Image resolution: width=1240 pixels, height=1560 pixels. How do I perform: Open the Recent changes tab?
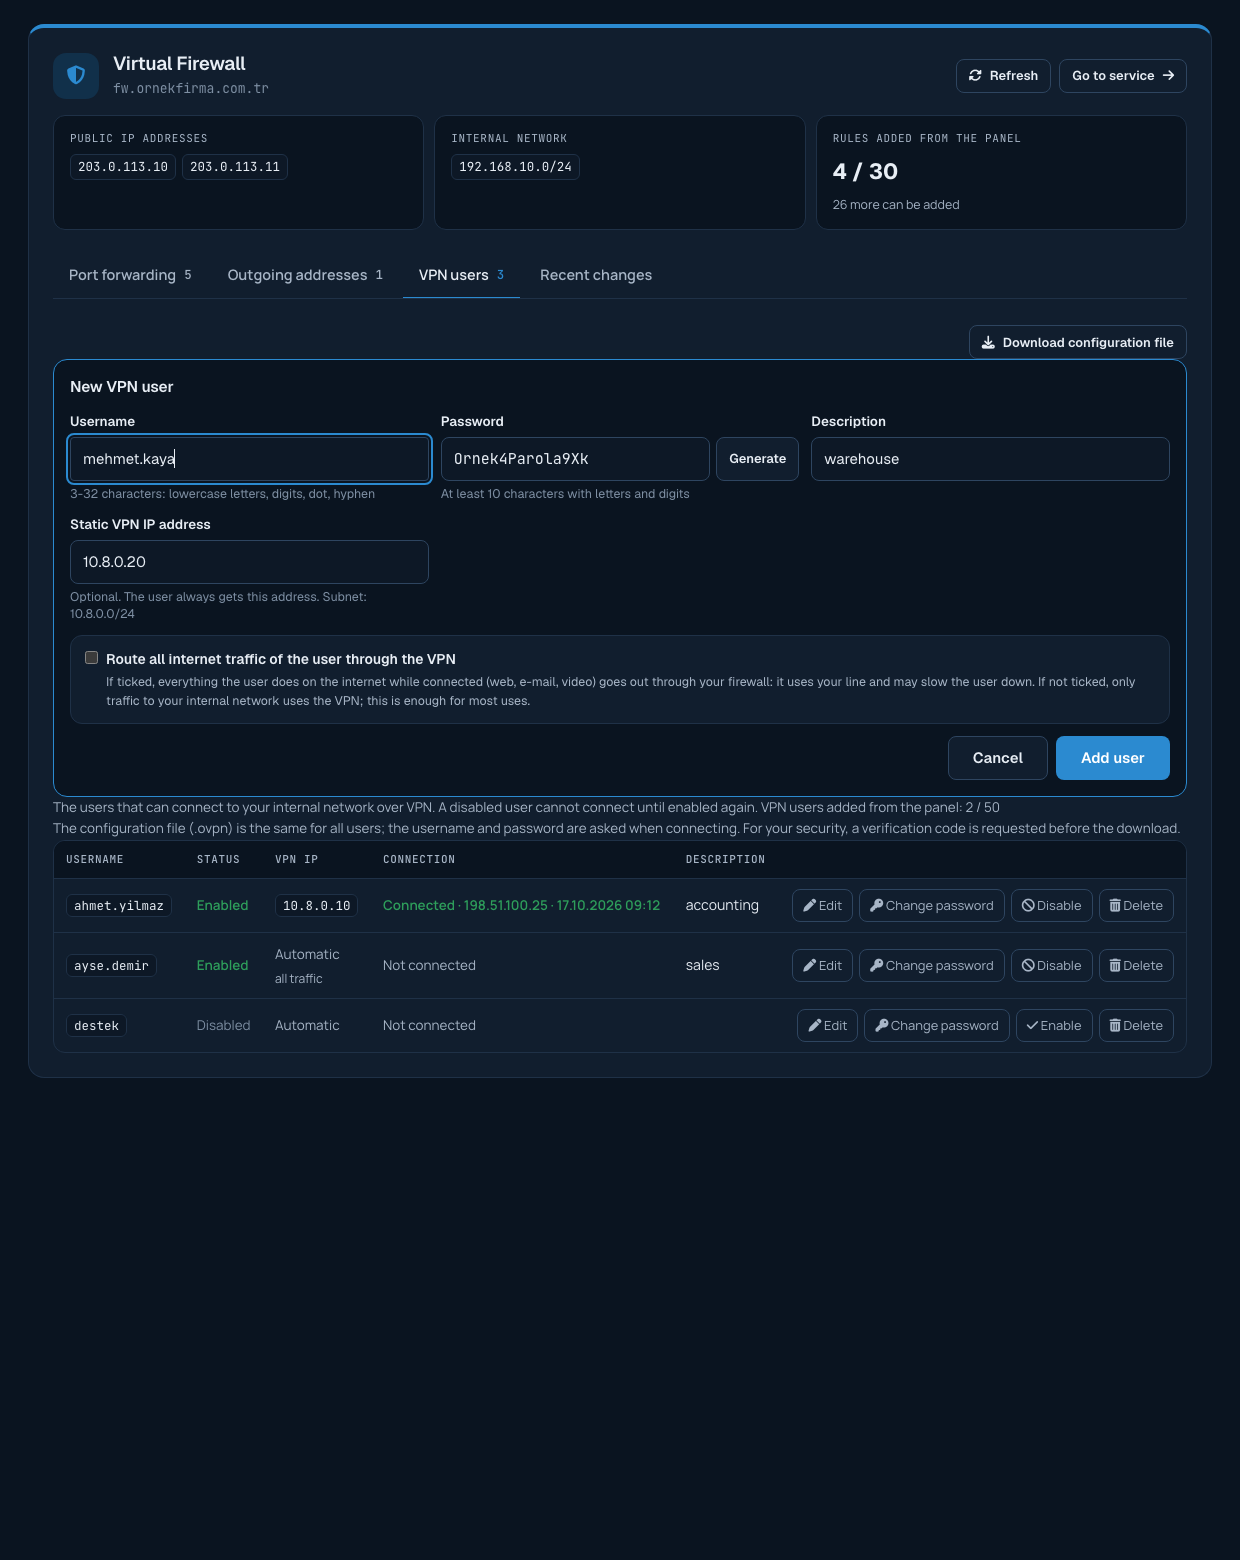tap(596, 275)
